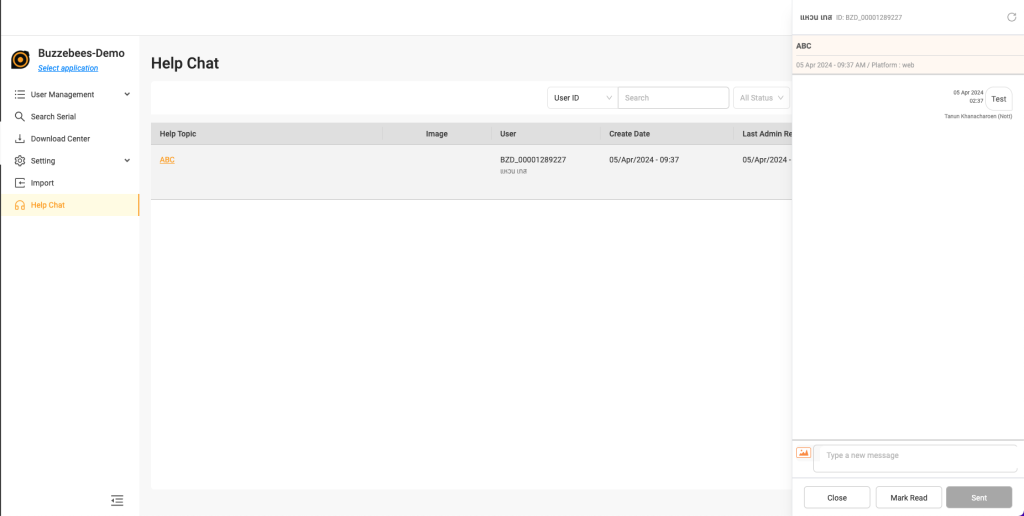Collapse the sidebar using the bottom menu icon

pos(117,500)
